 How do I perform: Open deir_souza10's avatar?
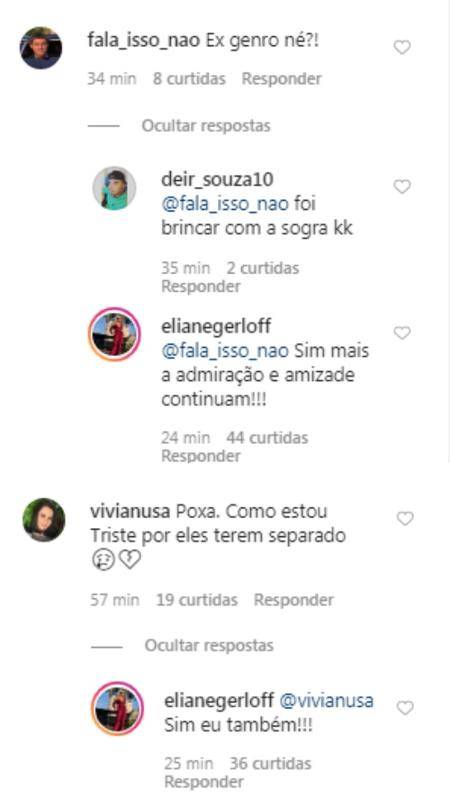coord(114,188)
